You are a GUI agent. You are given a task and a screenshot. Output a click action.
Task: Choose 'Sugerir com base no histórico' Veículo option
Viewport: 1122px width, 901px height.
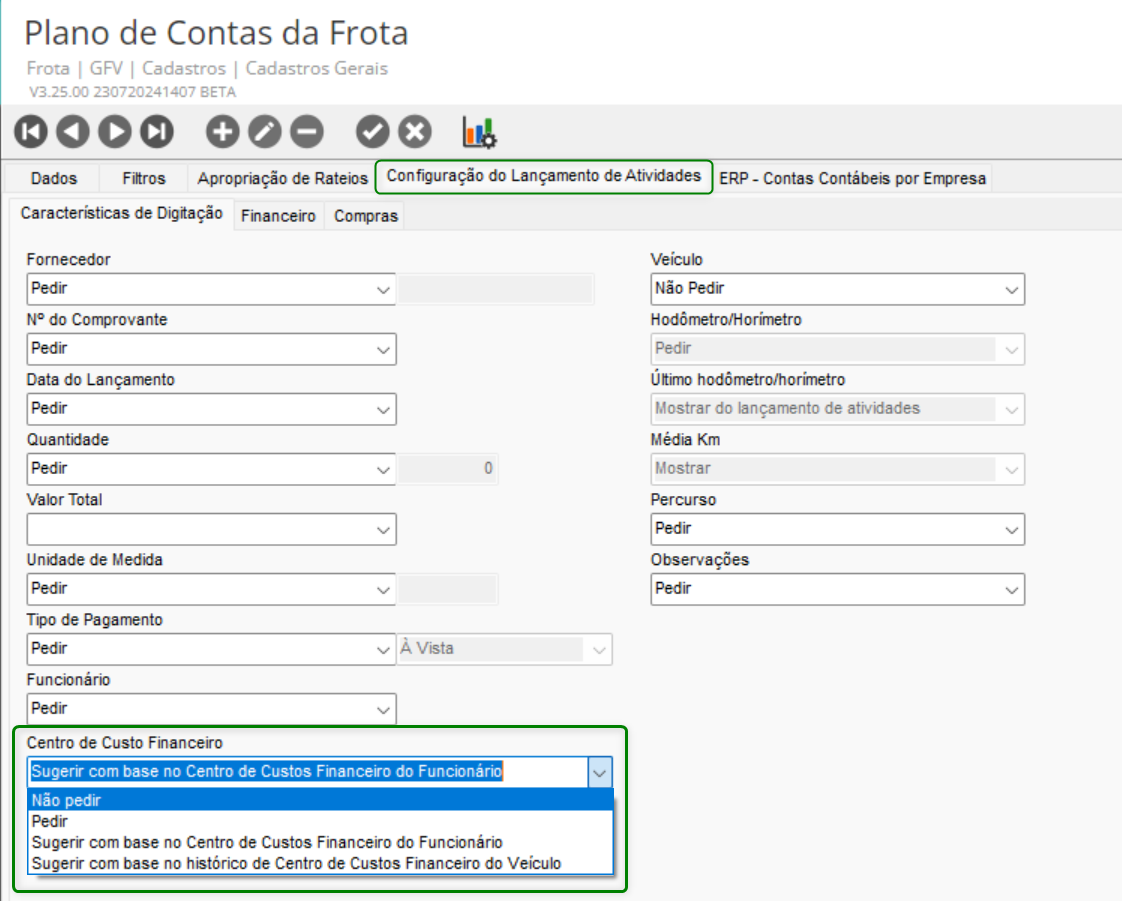point(296,863)
